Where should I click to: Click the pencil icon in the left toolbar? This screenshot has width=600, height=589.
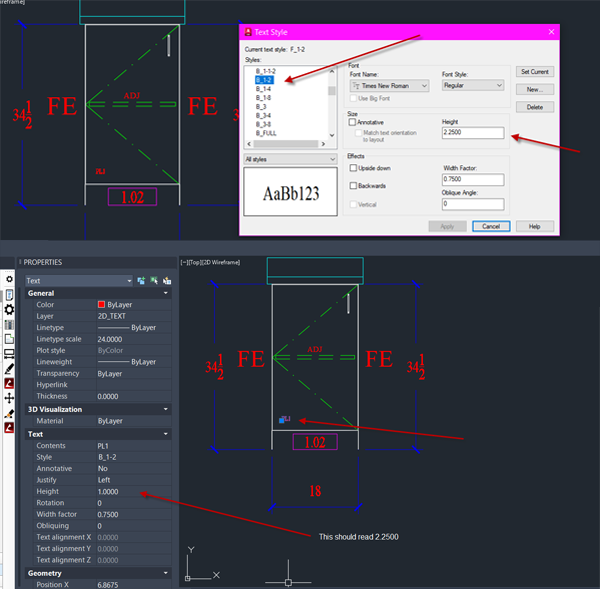(x=10, y=368)
